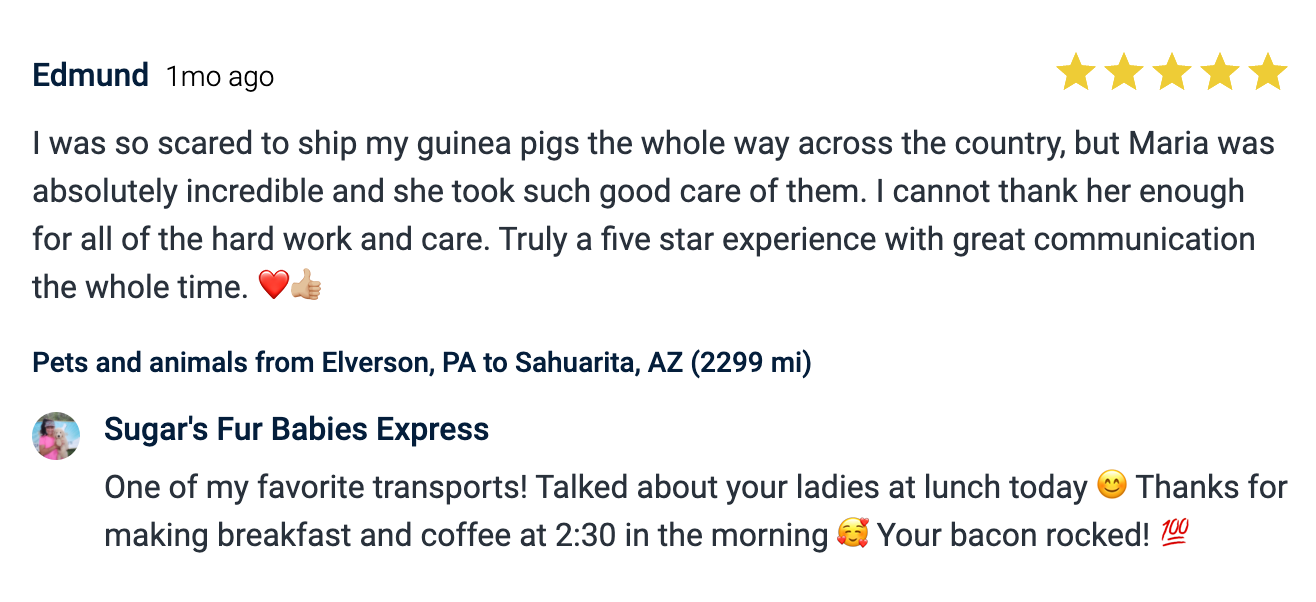The height and width of the screenshot is (602, 1316).
Task: Click the 1mo ago timestamp
Action: [x=219, y=77]
